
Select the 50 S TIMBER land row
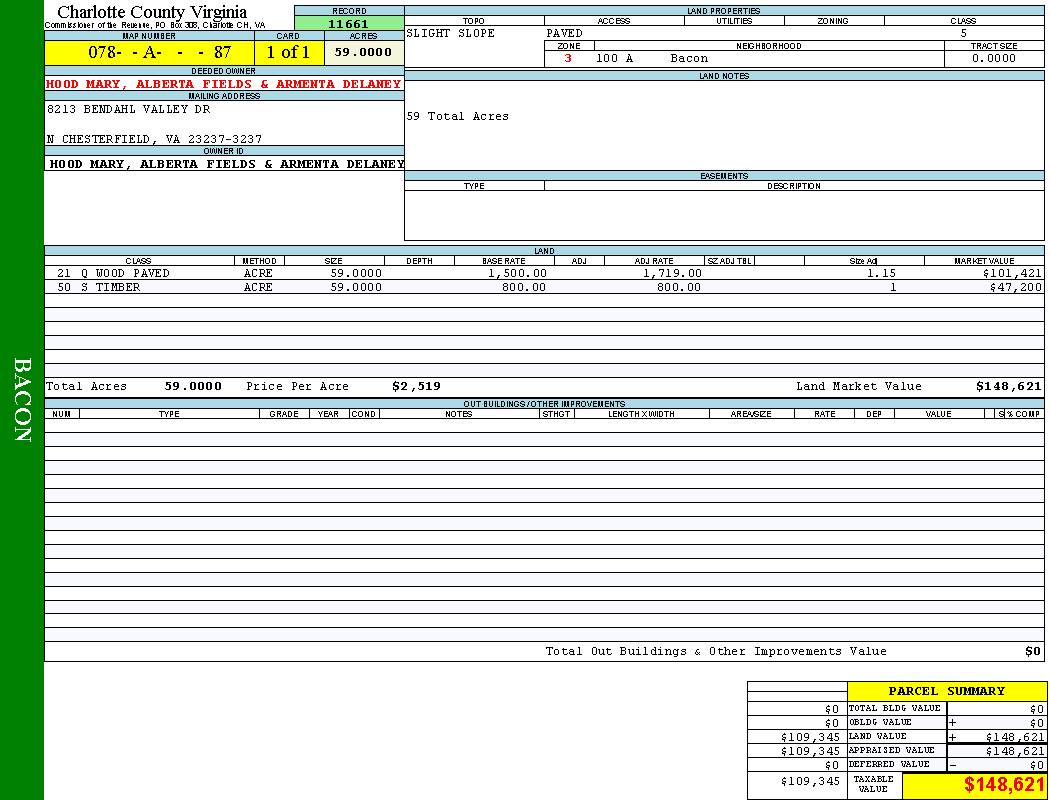click(x=98, y=287)
